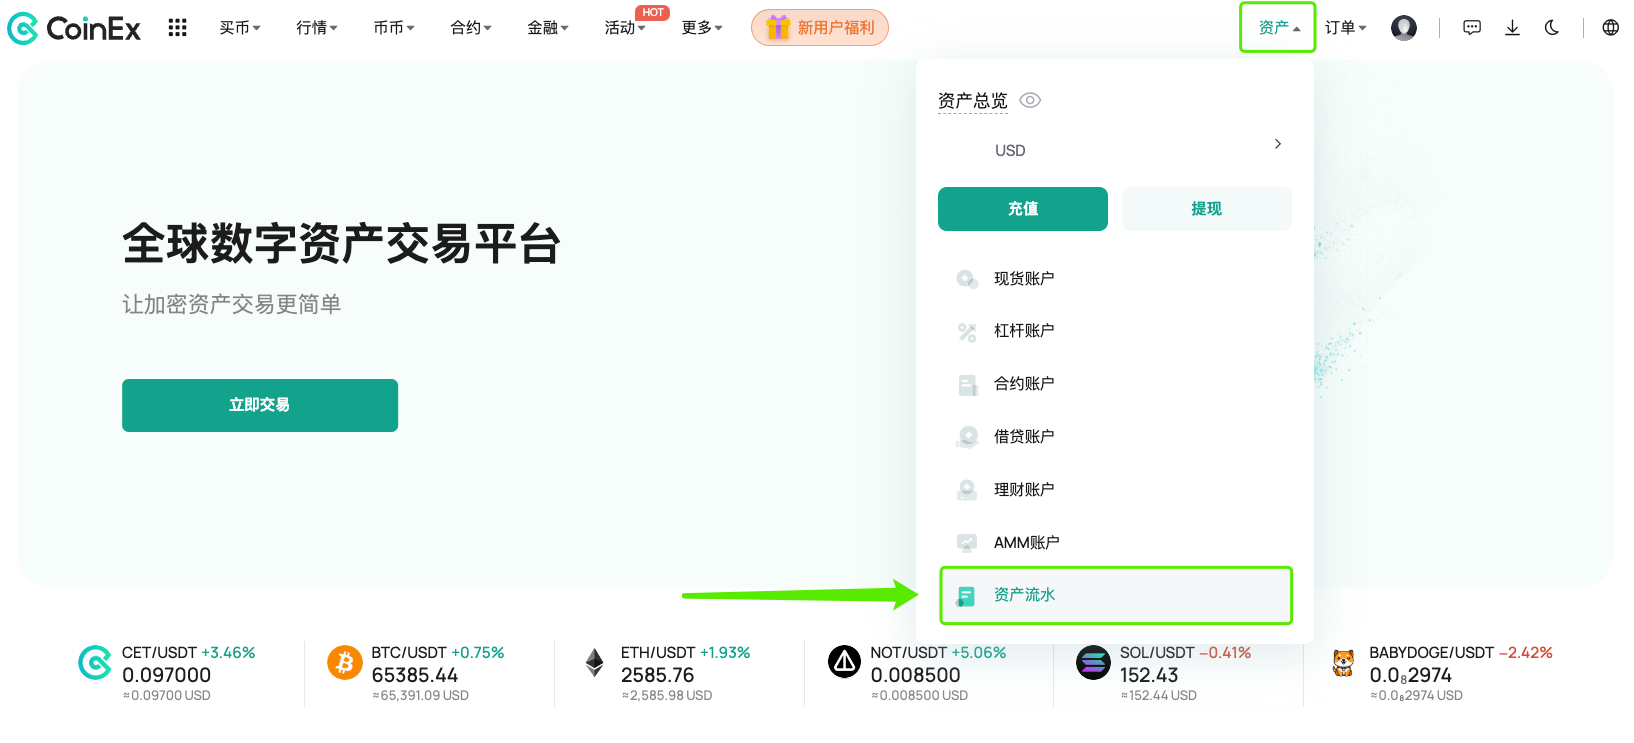The image size is (1634, 743).
Task: Expand the 活动 dropdown menu
Action: coord(625,28)
